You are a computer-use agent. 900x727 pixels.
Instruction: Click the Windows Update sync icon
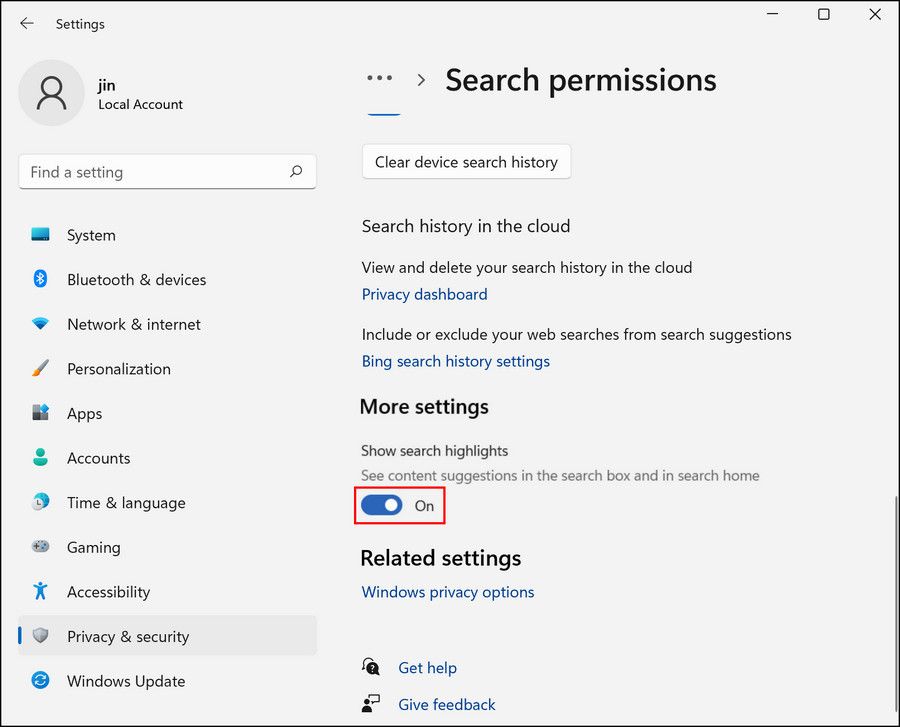40,681
